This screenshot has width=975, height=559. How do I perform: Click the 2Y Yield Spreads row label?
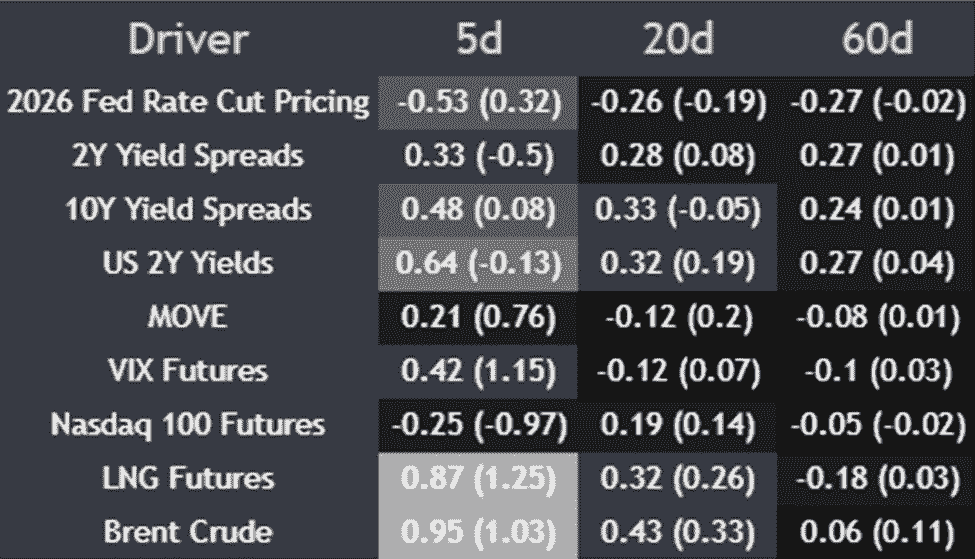pos(188,156)
